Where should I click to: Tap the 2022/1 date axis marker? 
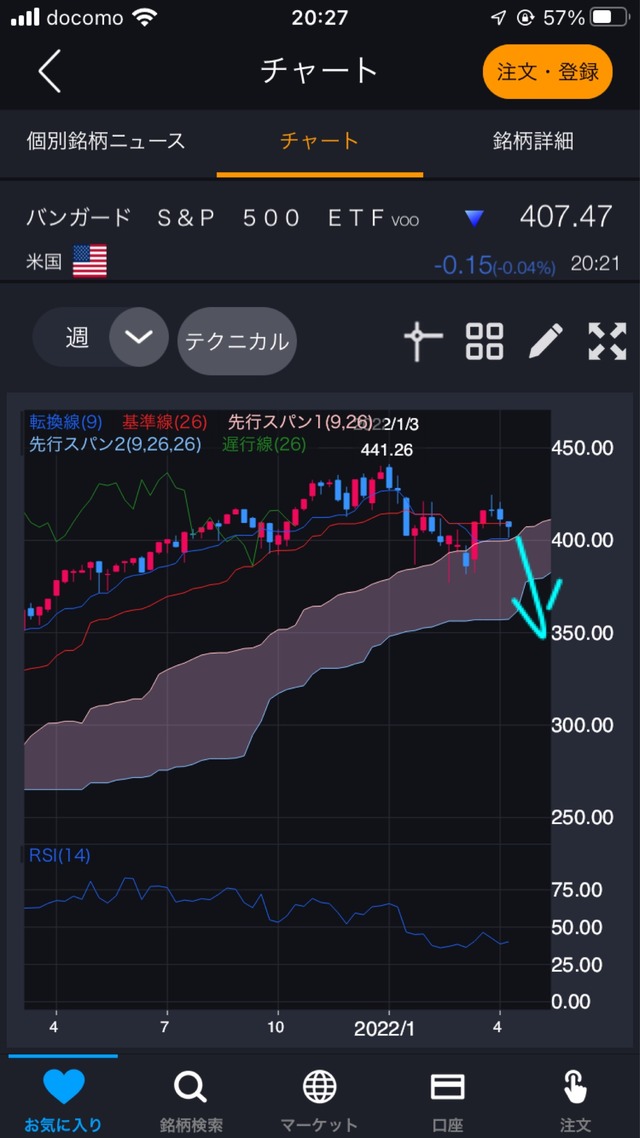(x=383, y=1028)
